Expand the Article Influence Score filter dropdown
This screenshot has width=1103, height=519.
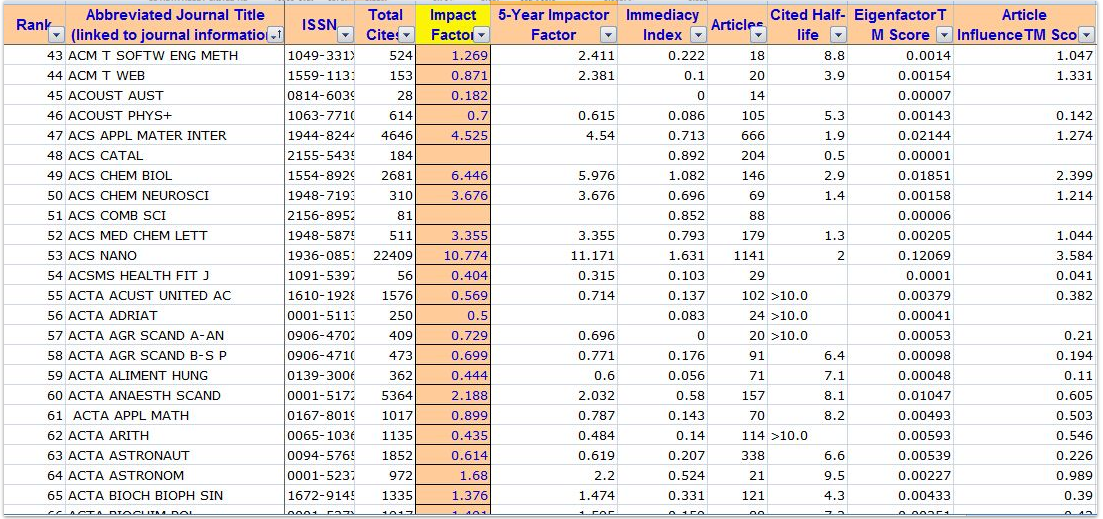(x=1087, y=35)
